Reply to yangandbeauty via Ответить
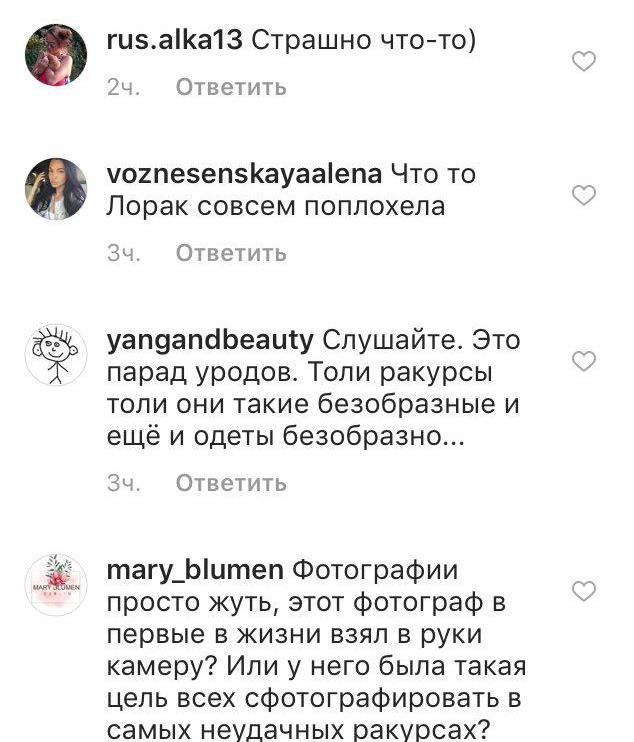Viewport: 634px width, 742px height. [231, 483]
